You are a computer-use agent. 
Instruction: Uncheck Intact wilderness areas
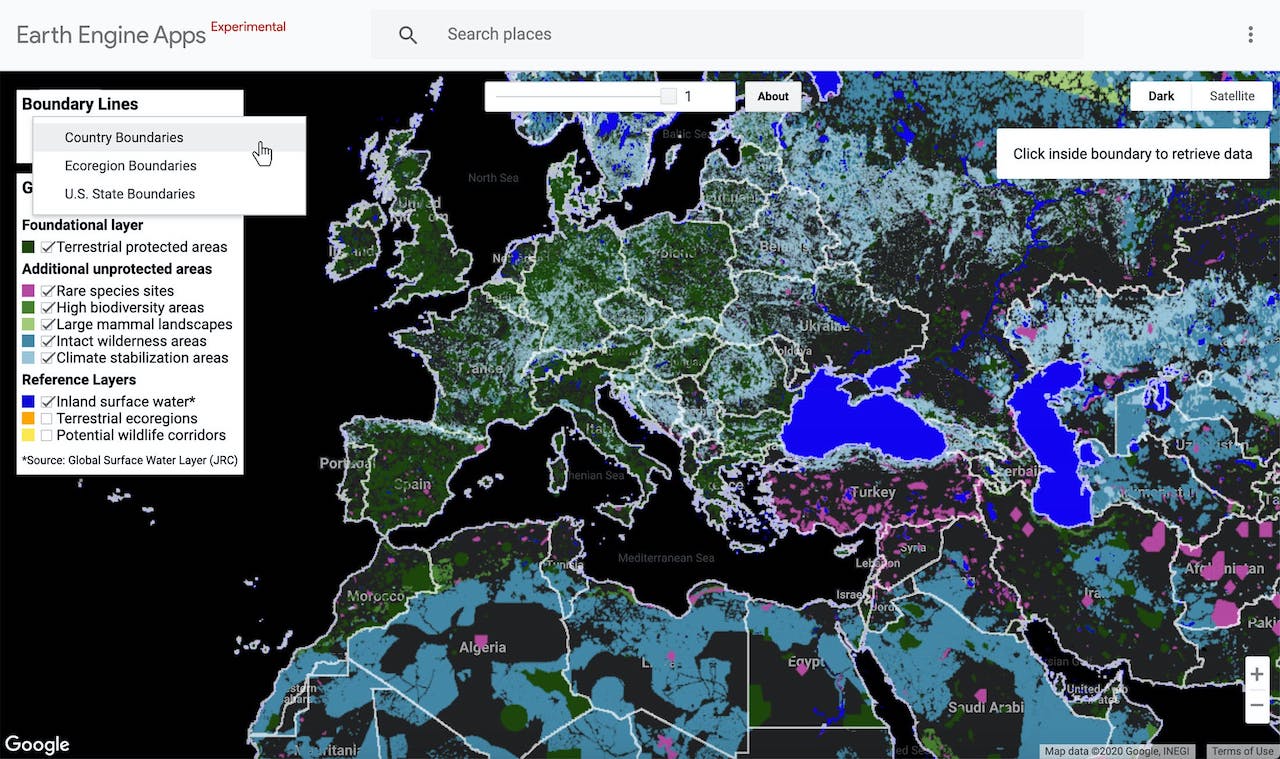click(x=47, y=340)
